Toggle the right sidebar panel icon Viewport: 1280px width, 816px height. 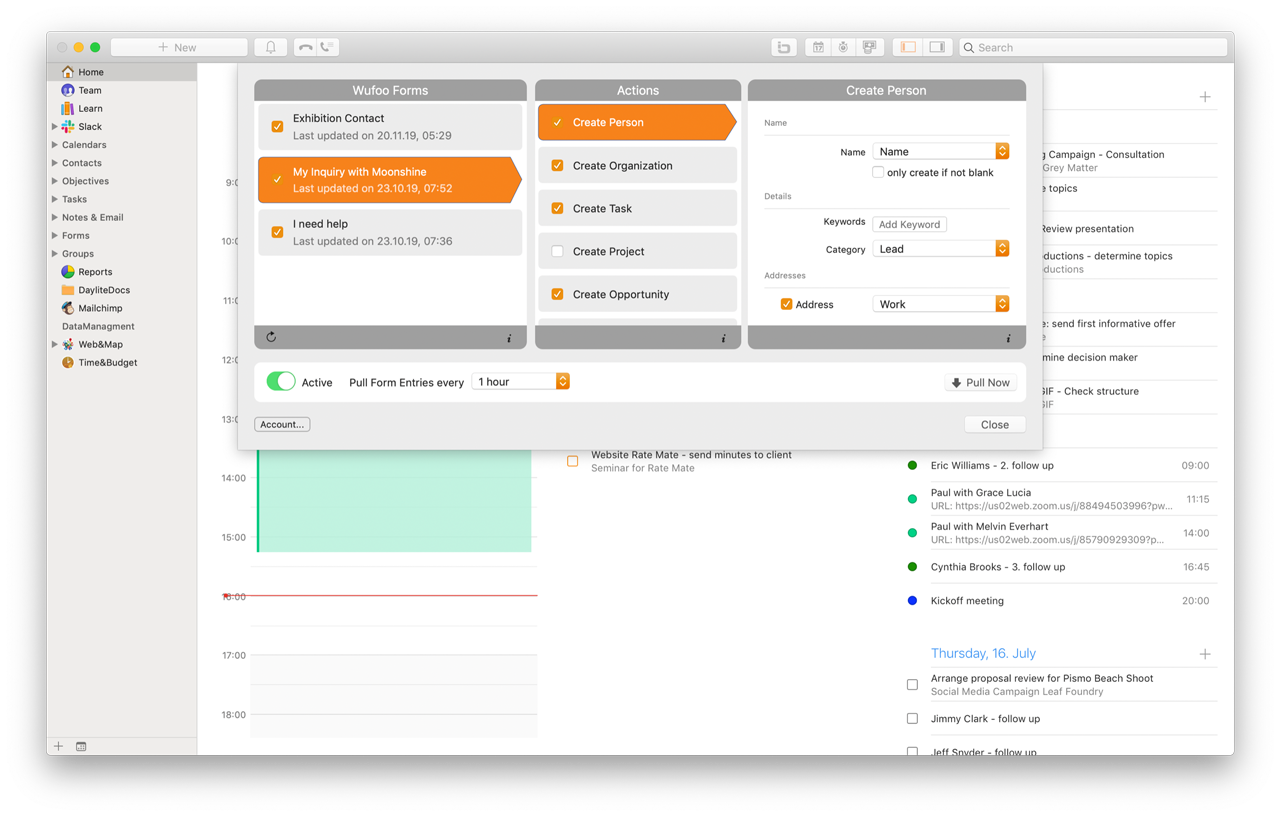937,47
